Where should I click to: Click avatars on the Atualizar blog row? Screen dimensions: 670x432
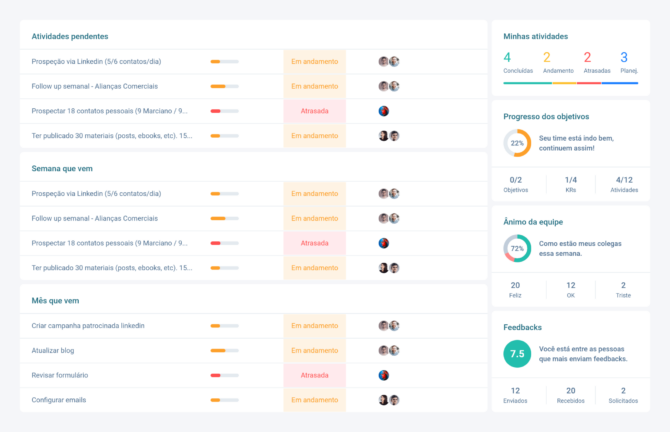coord(389,350)
